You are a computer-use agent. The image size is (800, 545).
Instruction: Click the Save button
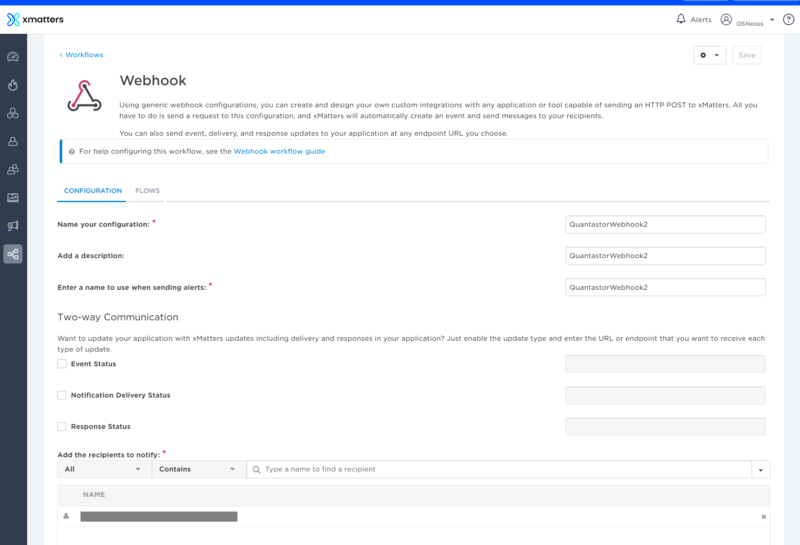click(x=747, y=55)
